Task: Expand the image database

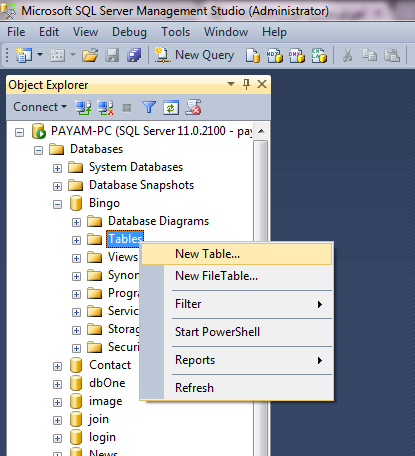Action: click(x=57, y=402)
